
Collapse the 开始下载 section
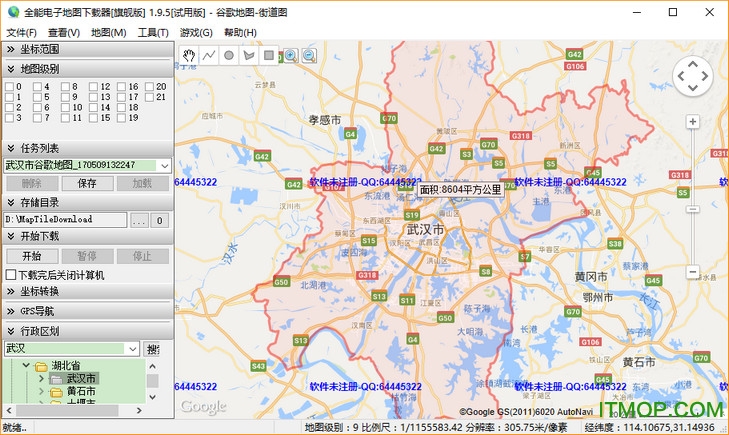[x=88, y=236]
